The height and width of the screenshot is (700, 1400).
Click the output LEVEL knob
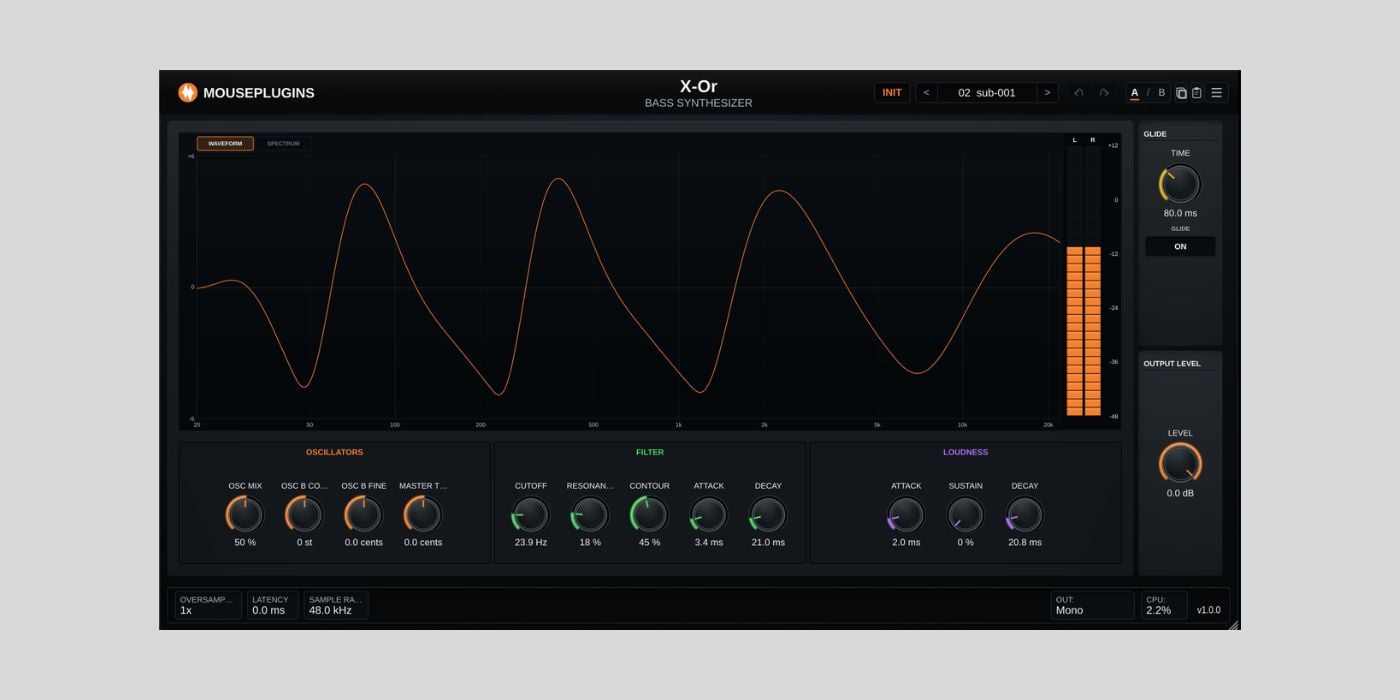tap(1180, 463)
